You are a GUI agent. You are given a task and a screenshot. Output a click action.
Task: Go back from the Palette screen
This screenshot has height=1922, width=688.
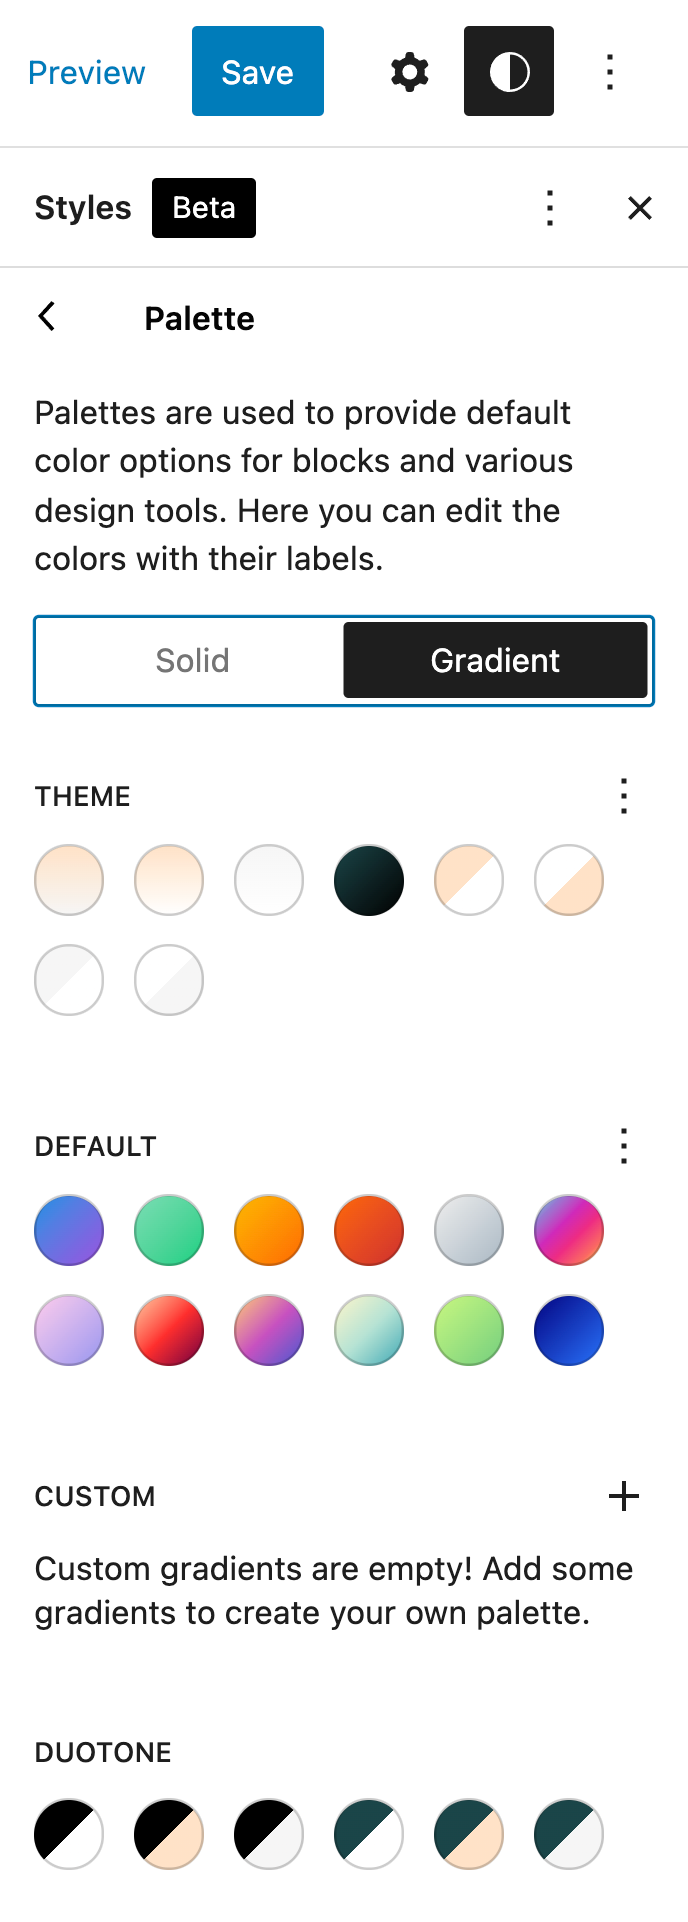(x=47, y=317)
